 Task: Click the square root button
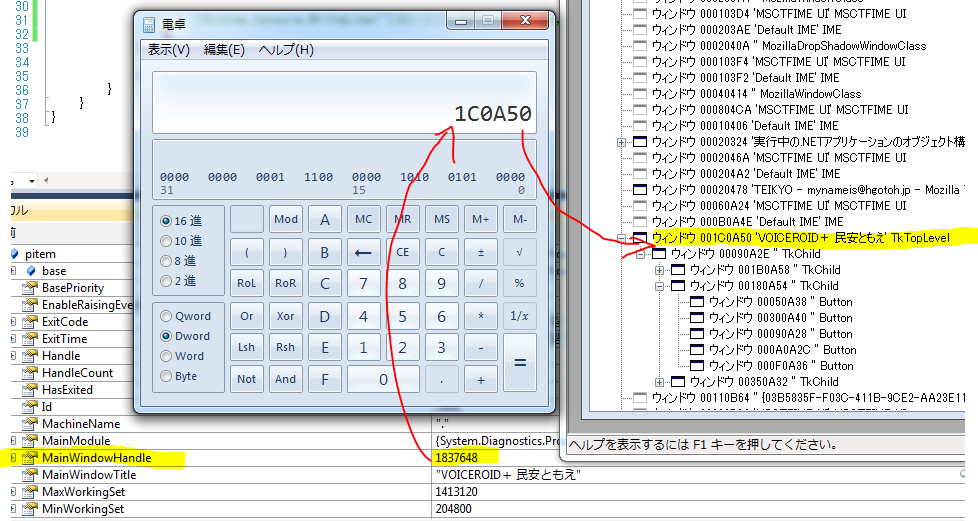pos(520,252)
